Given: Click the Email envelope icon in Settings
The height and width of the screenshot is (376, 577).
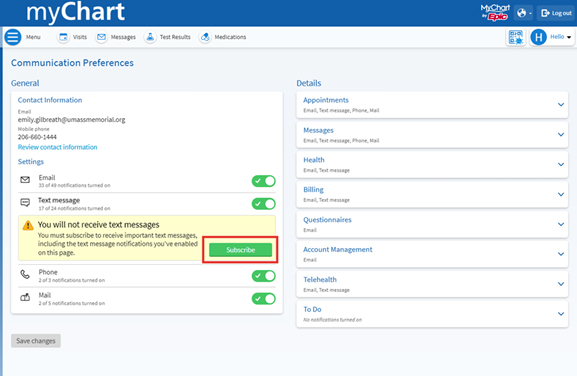Looking at the screenshot, I should [25, 180].
